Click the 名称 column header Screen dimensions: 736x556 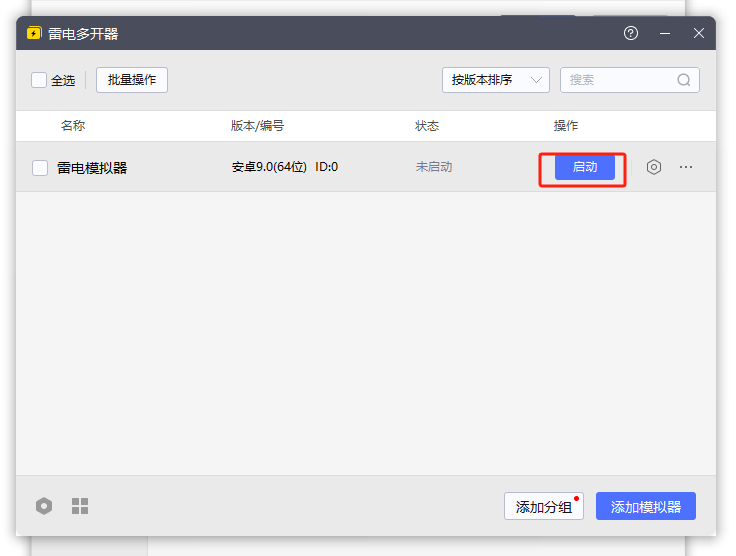(73, 126)
